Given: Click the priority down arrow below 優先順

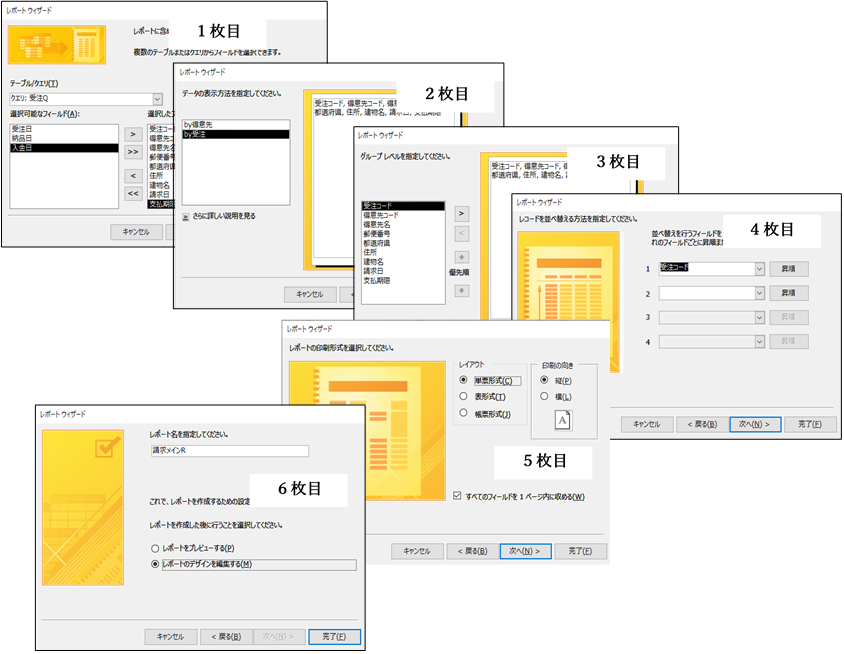Looking at the screenshot, I should click(x=461, y=290).
